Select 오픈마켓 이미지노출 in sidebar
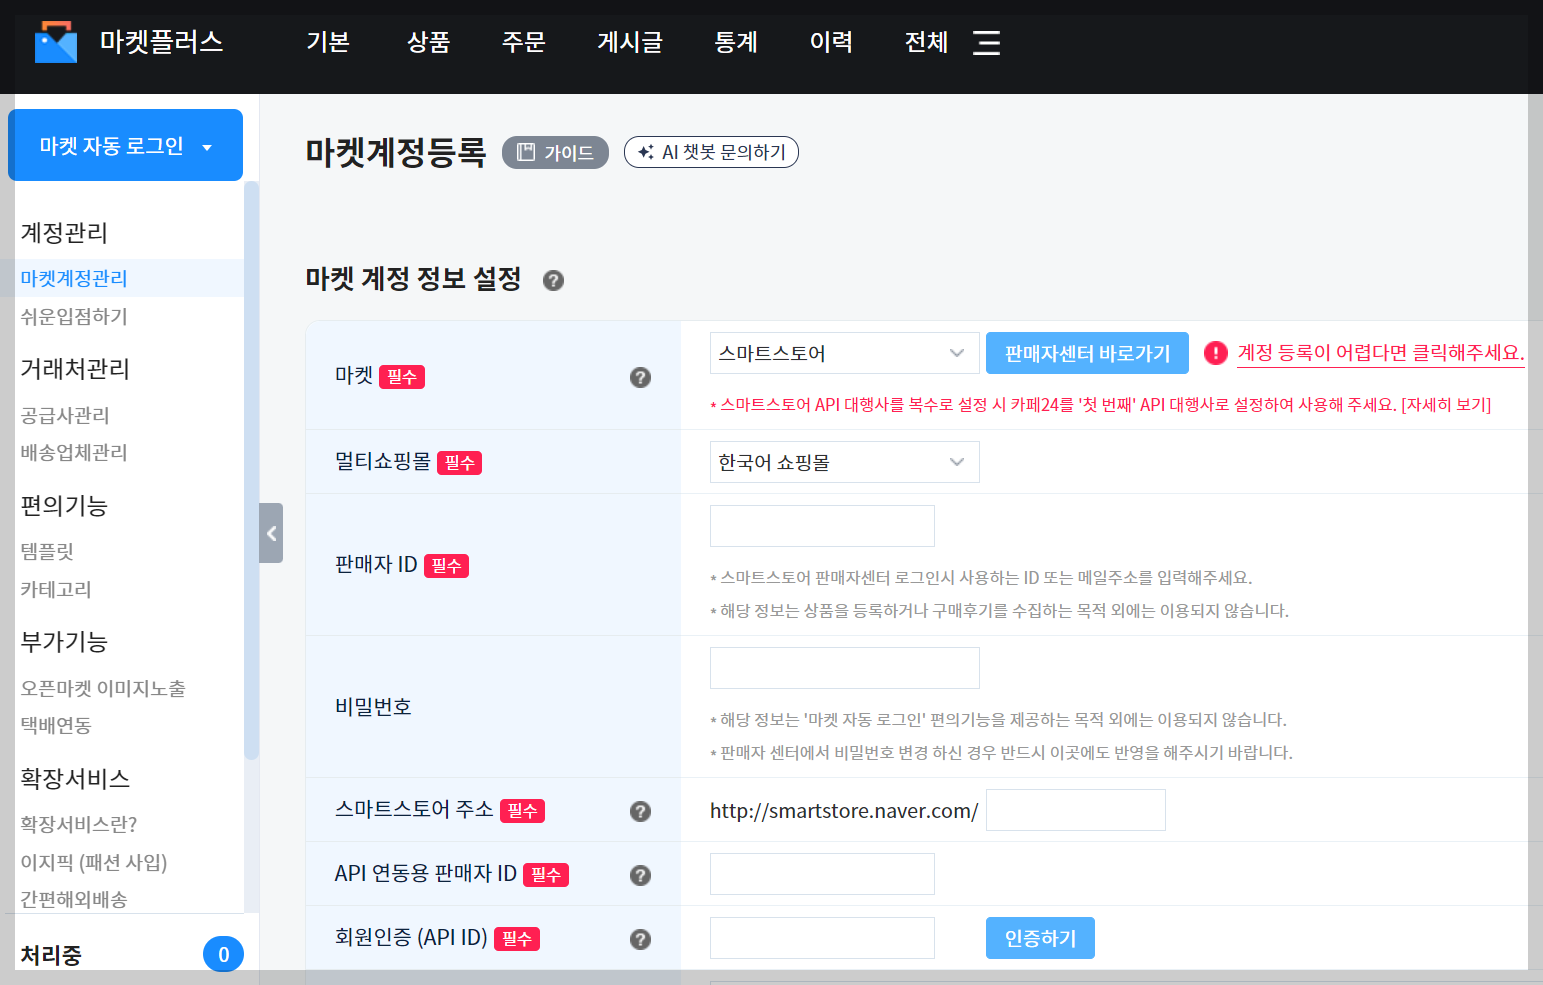The image size is (1543, 985). pos(103,688)
